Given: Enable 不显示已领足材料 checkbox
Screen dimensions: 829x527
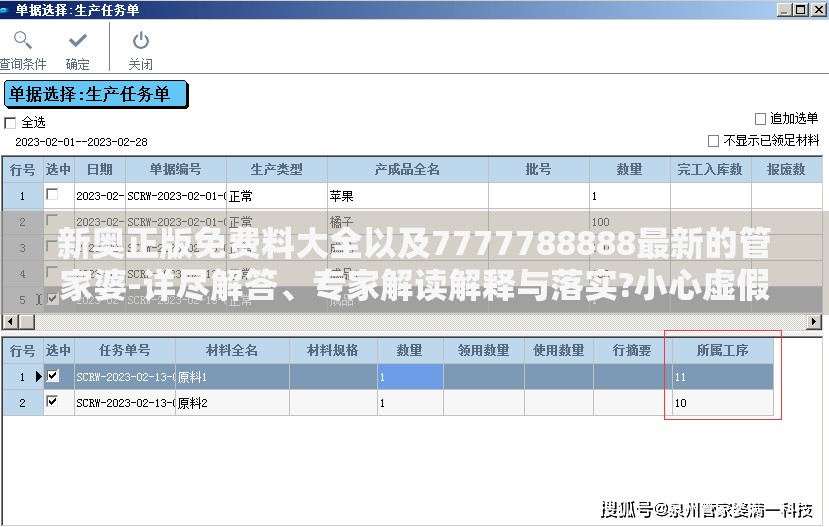Looking at the screenshot, I should click(713, 141).
